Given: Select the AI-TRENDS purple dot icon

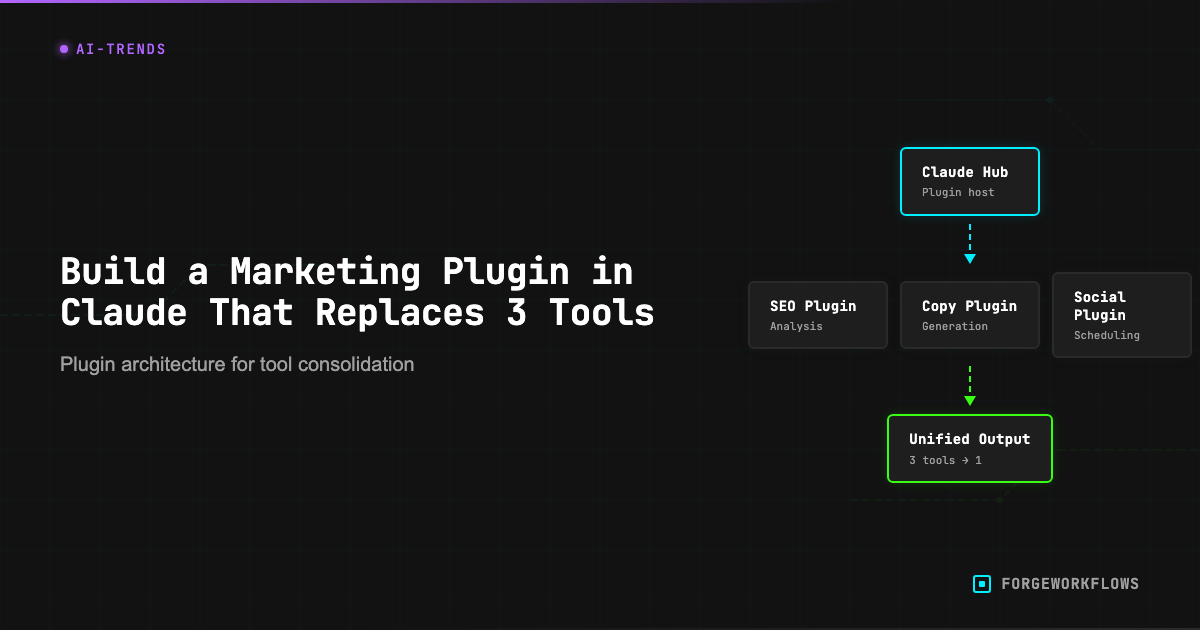Looking at the screenshot, I should coord(63,49).
